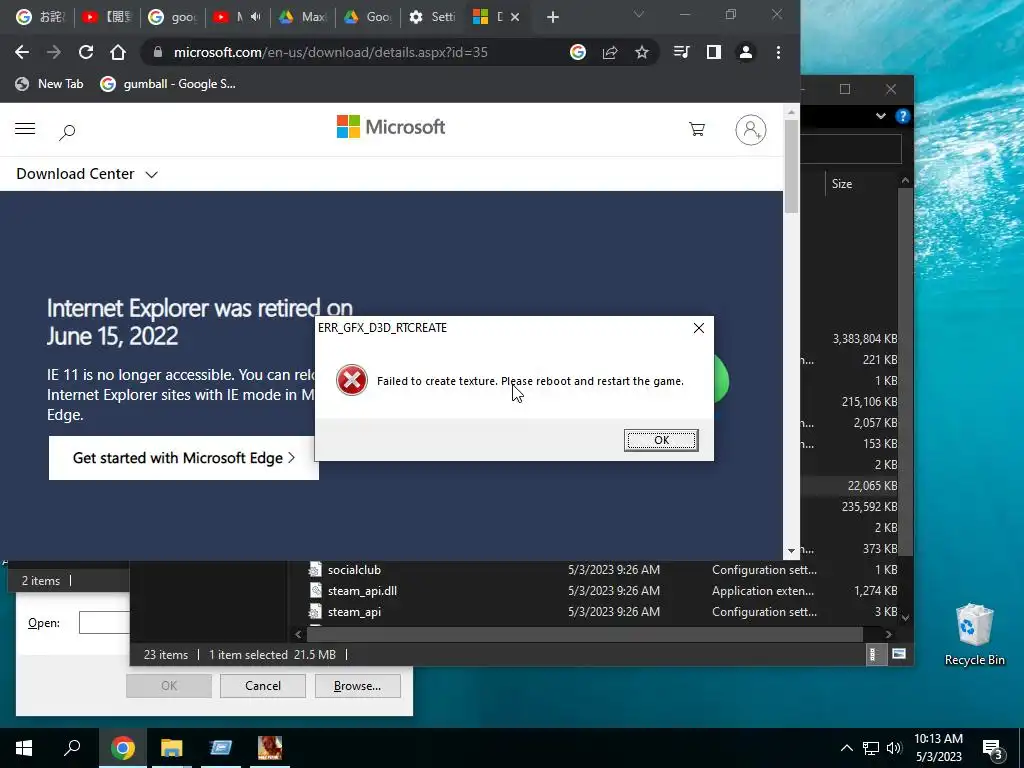Switch to the Max Google Drive tab
Screen dimensions: 1024x768
click(x=303, y=17)
